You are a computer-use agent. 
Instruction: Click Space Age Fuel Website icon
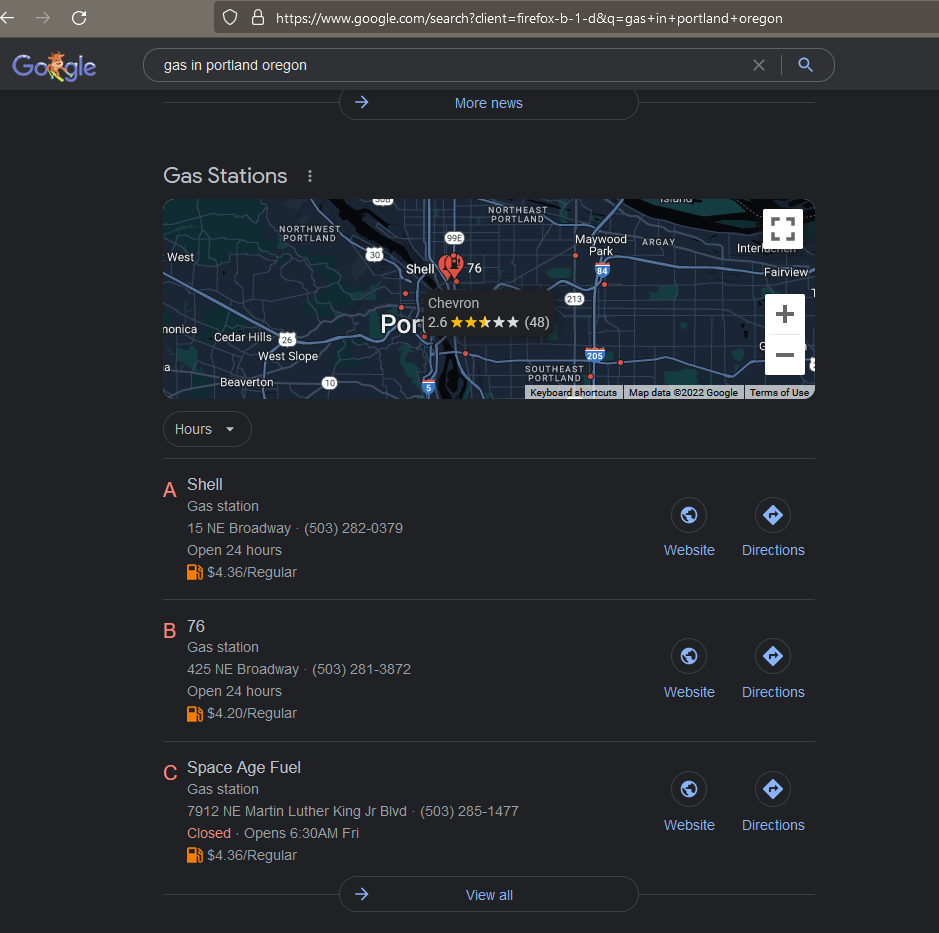point(689,789)
